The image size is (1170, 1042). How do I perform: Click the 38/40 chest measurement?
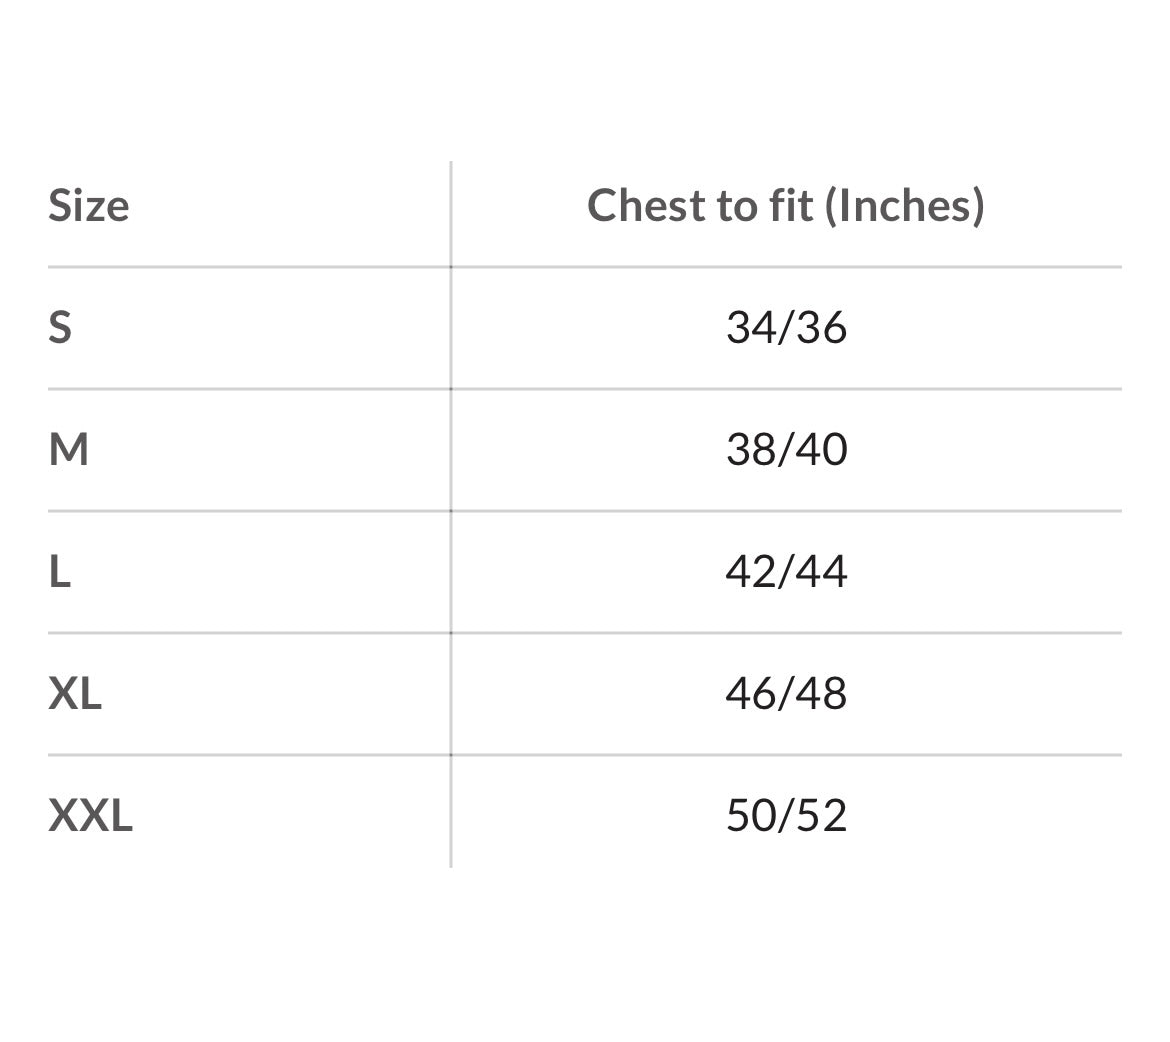pyautogui.click(x=786, y=450)
